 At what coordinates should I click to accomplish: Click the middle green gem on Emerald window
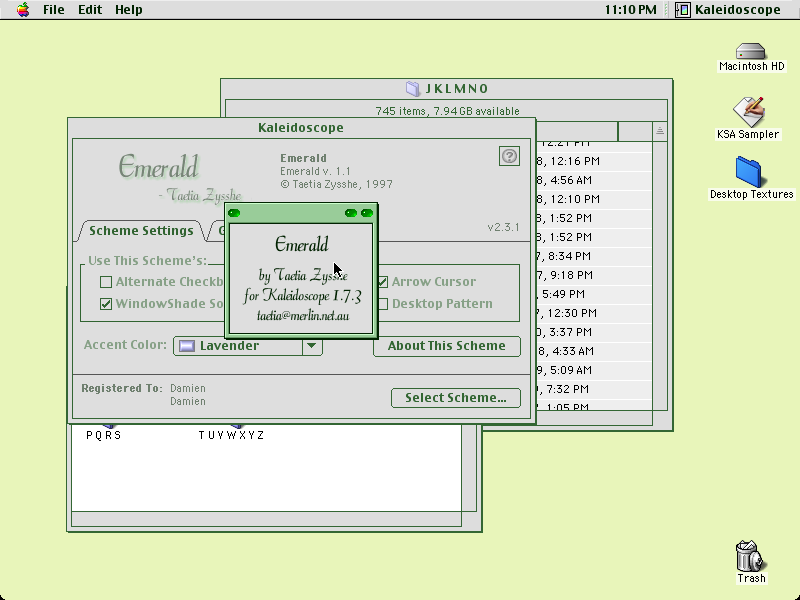[351, 213]
